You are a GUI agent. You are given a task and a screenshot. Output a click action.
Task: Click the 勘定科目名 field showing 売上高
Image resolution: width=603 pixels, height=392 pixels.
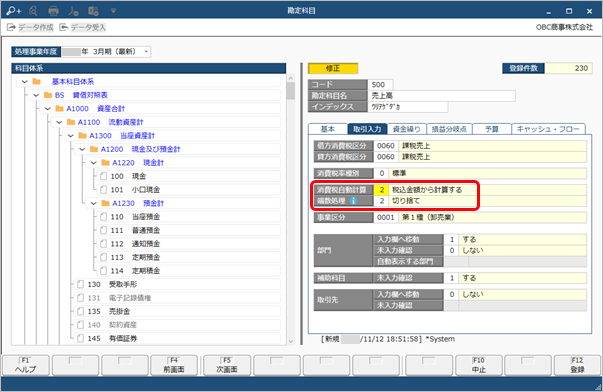(x=441, y=96)
